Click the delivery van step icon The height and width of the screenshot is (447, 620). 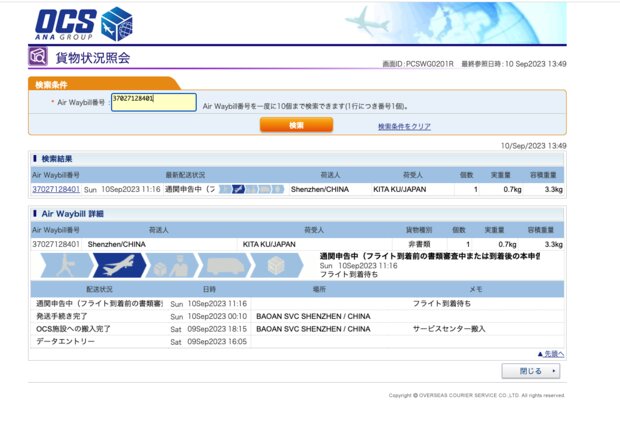click(x=224, y=265)
